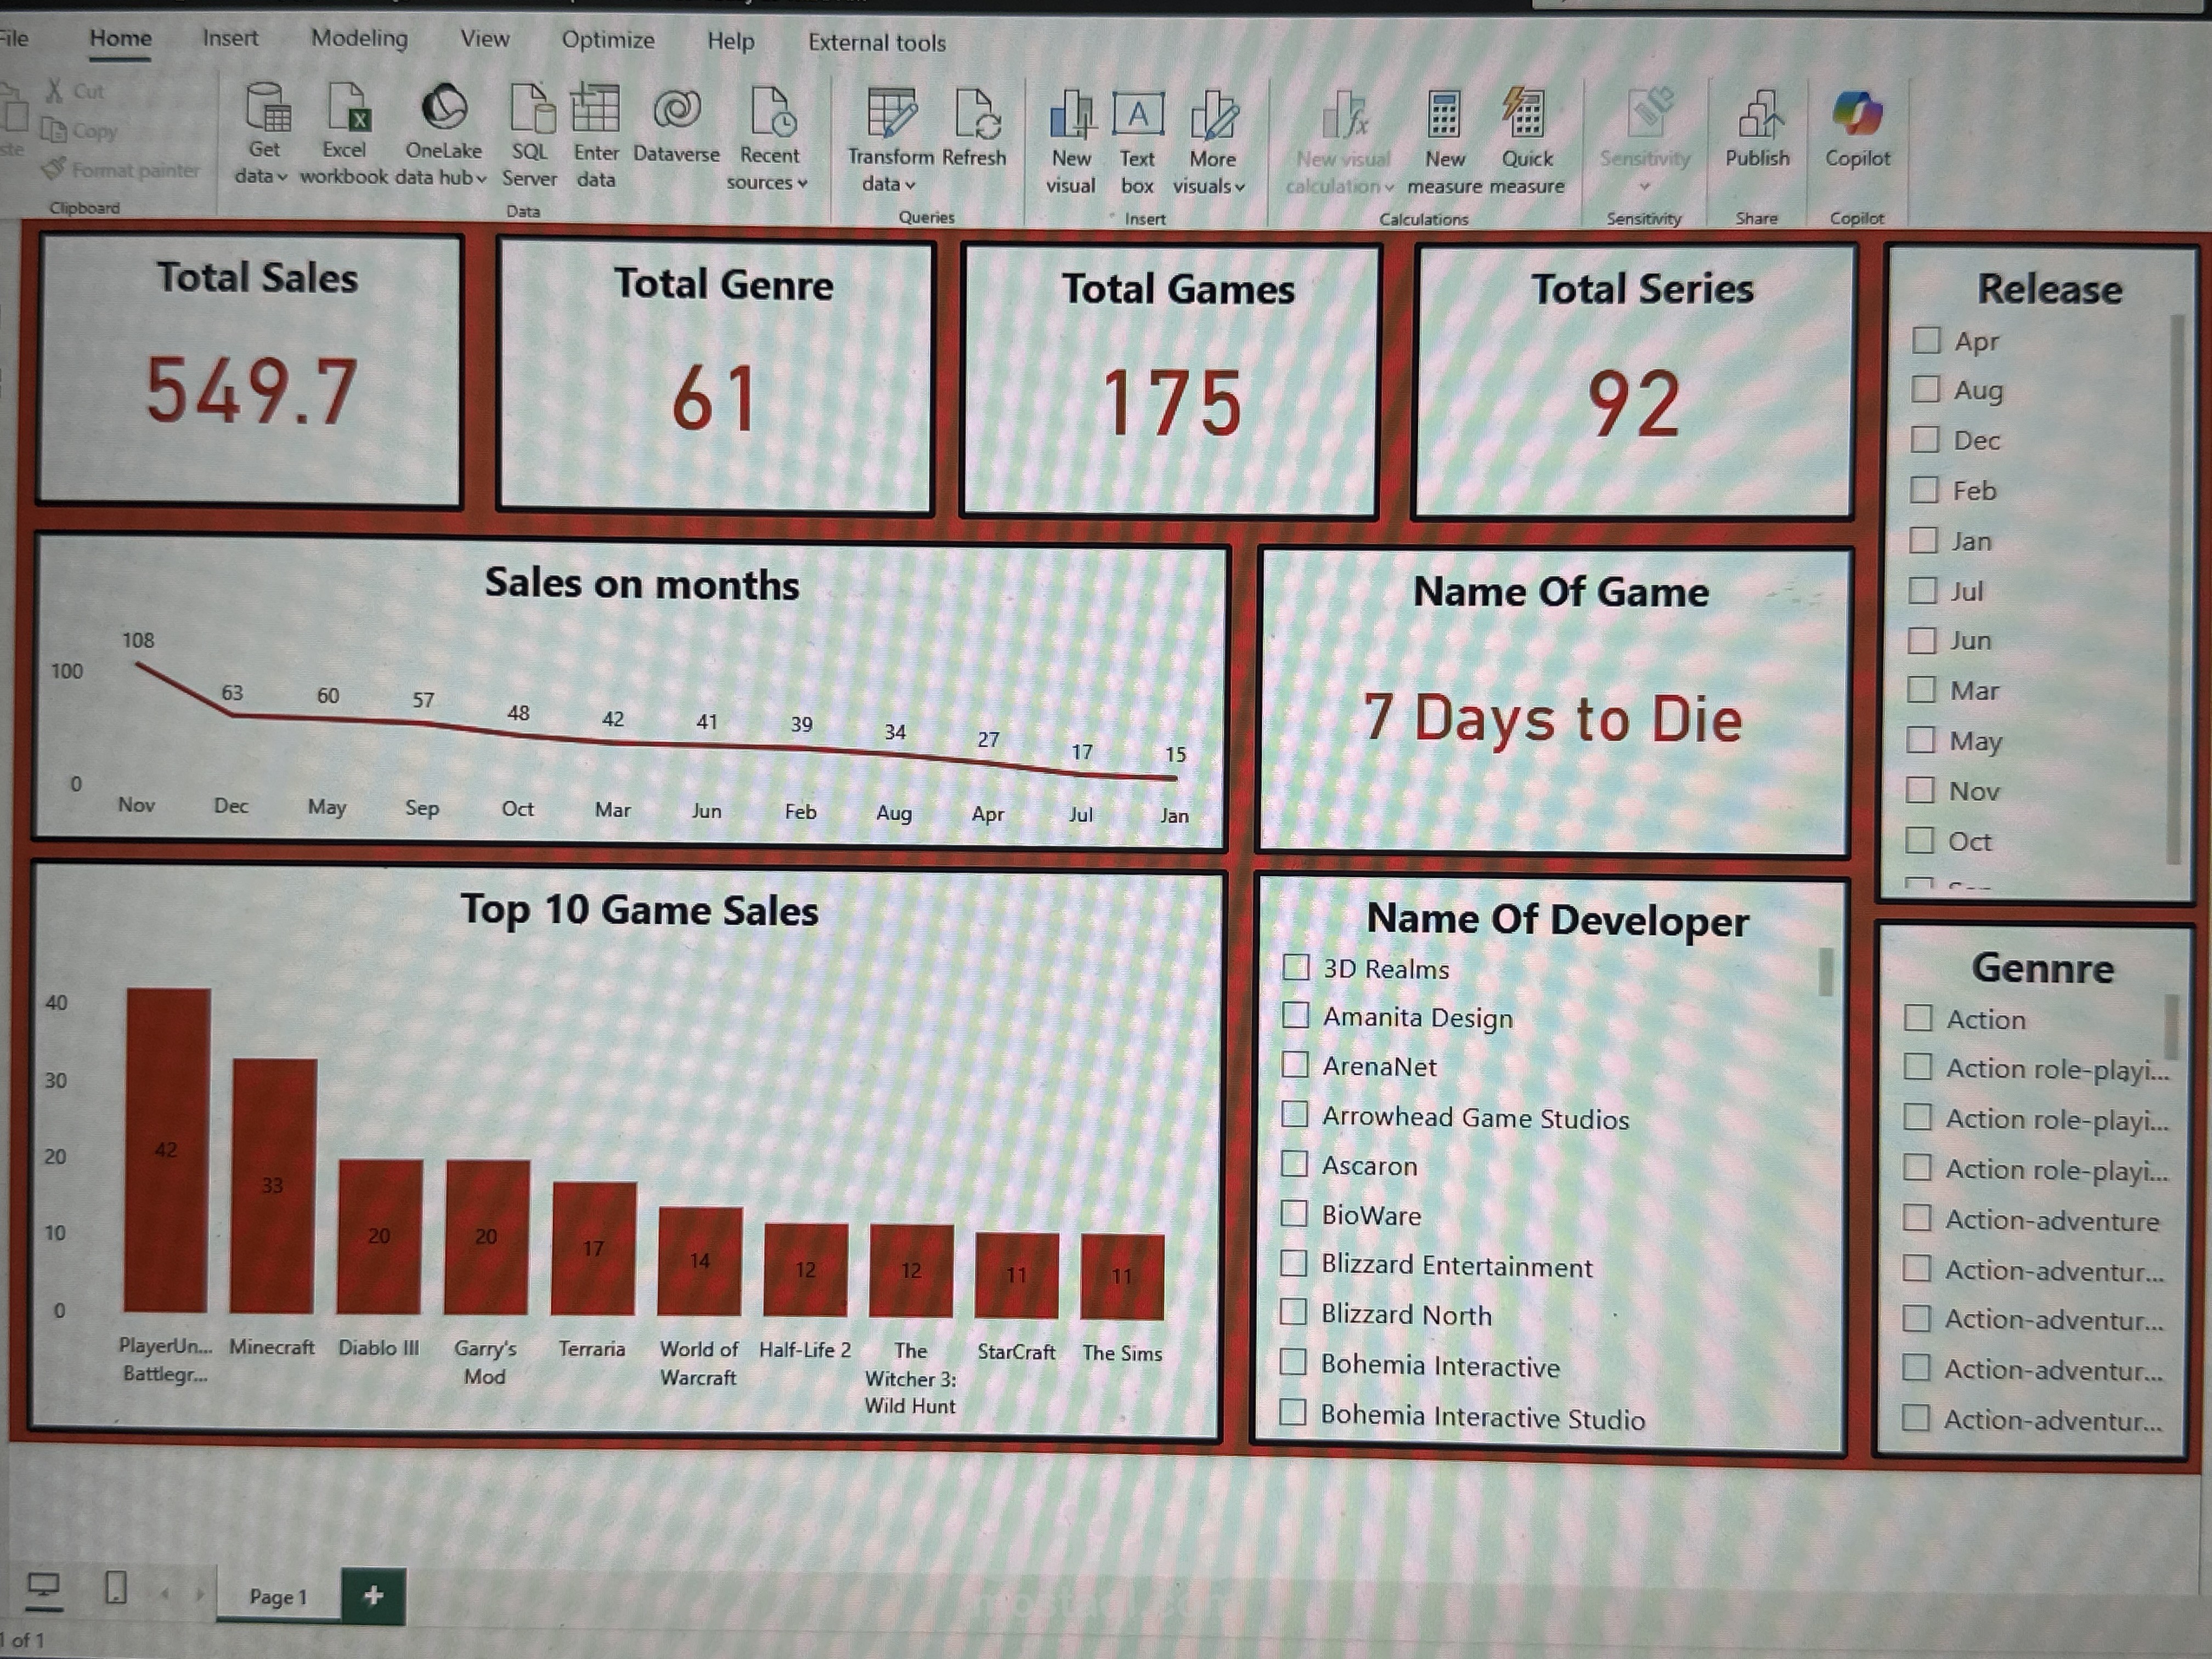The height and width of the screenshot is (1659, 2212).
Task: Open the Insert ribbon tab
Action: pyautogui.click(x=230, y=39)
